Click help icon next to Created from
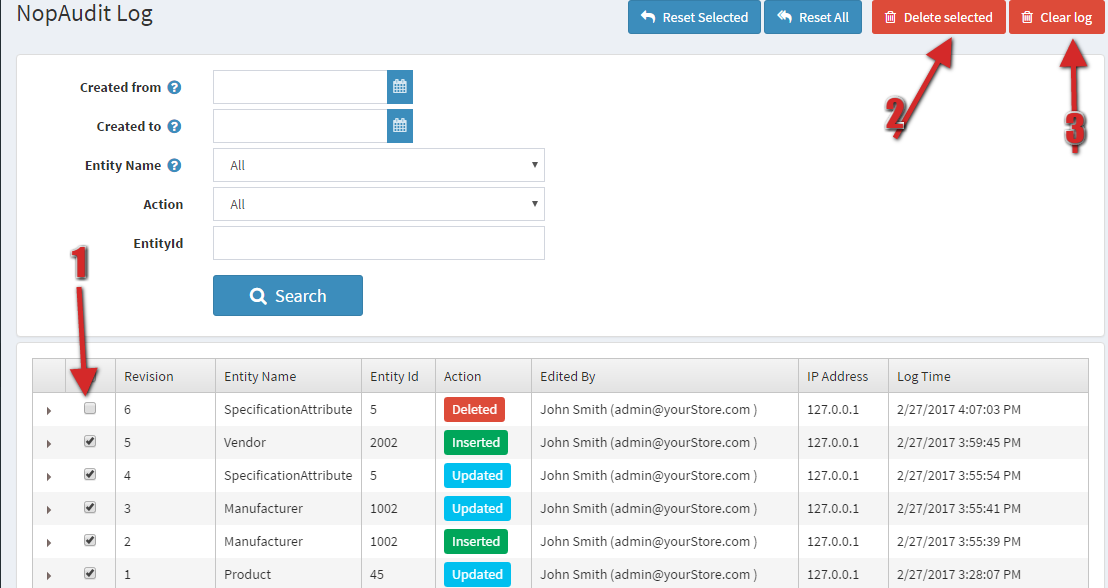1108x588 pixels. 174,88
